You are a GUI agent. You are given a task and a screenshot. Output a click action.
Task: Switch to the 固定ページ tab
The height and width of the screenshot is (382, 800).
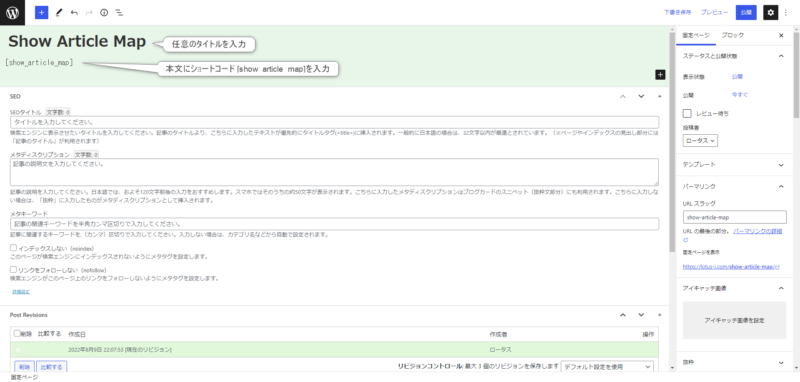coord(695,35)
